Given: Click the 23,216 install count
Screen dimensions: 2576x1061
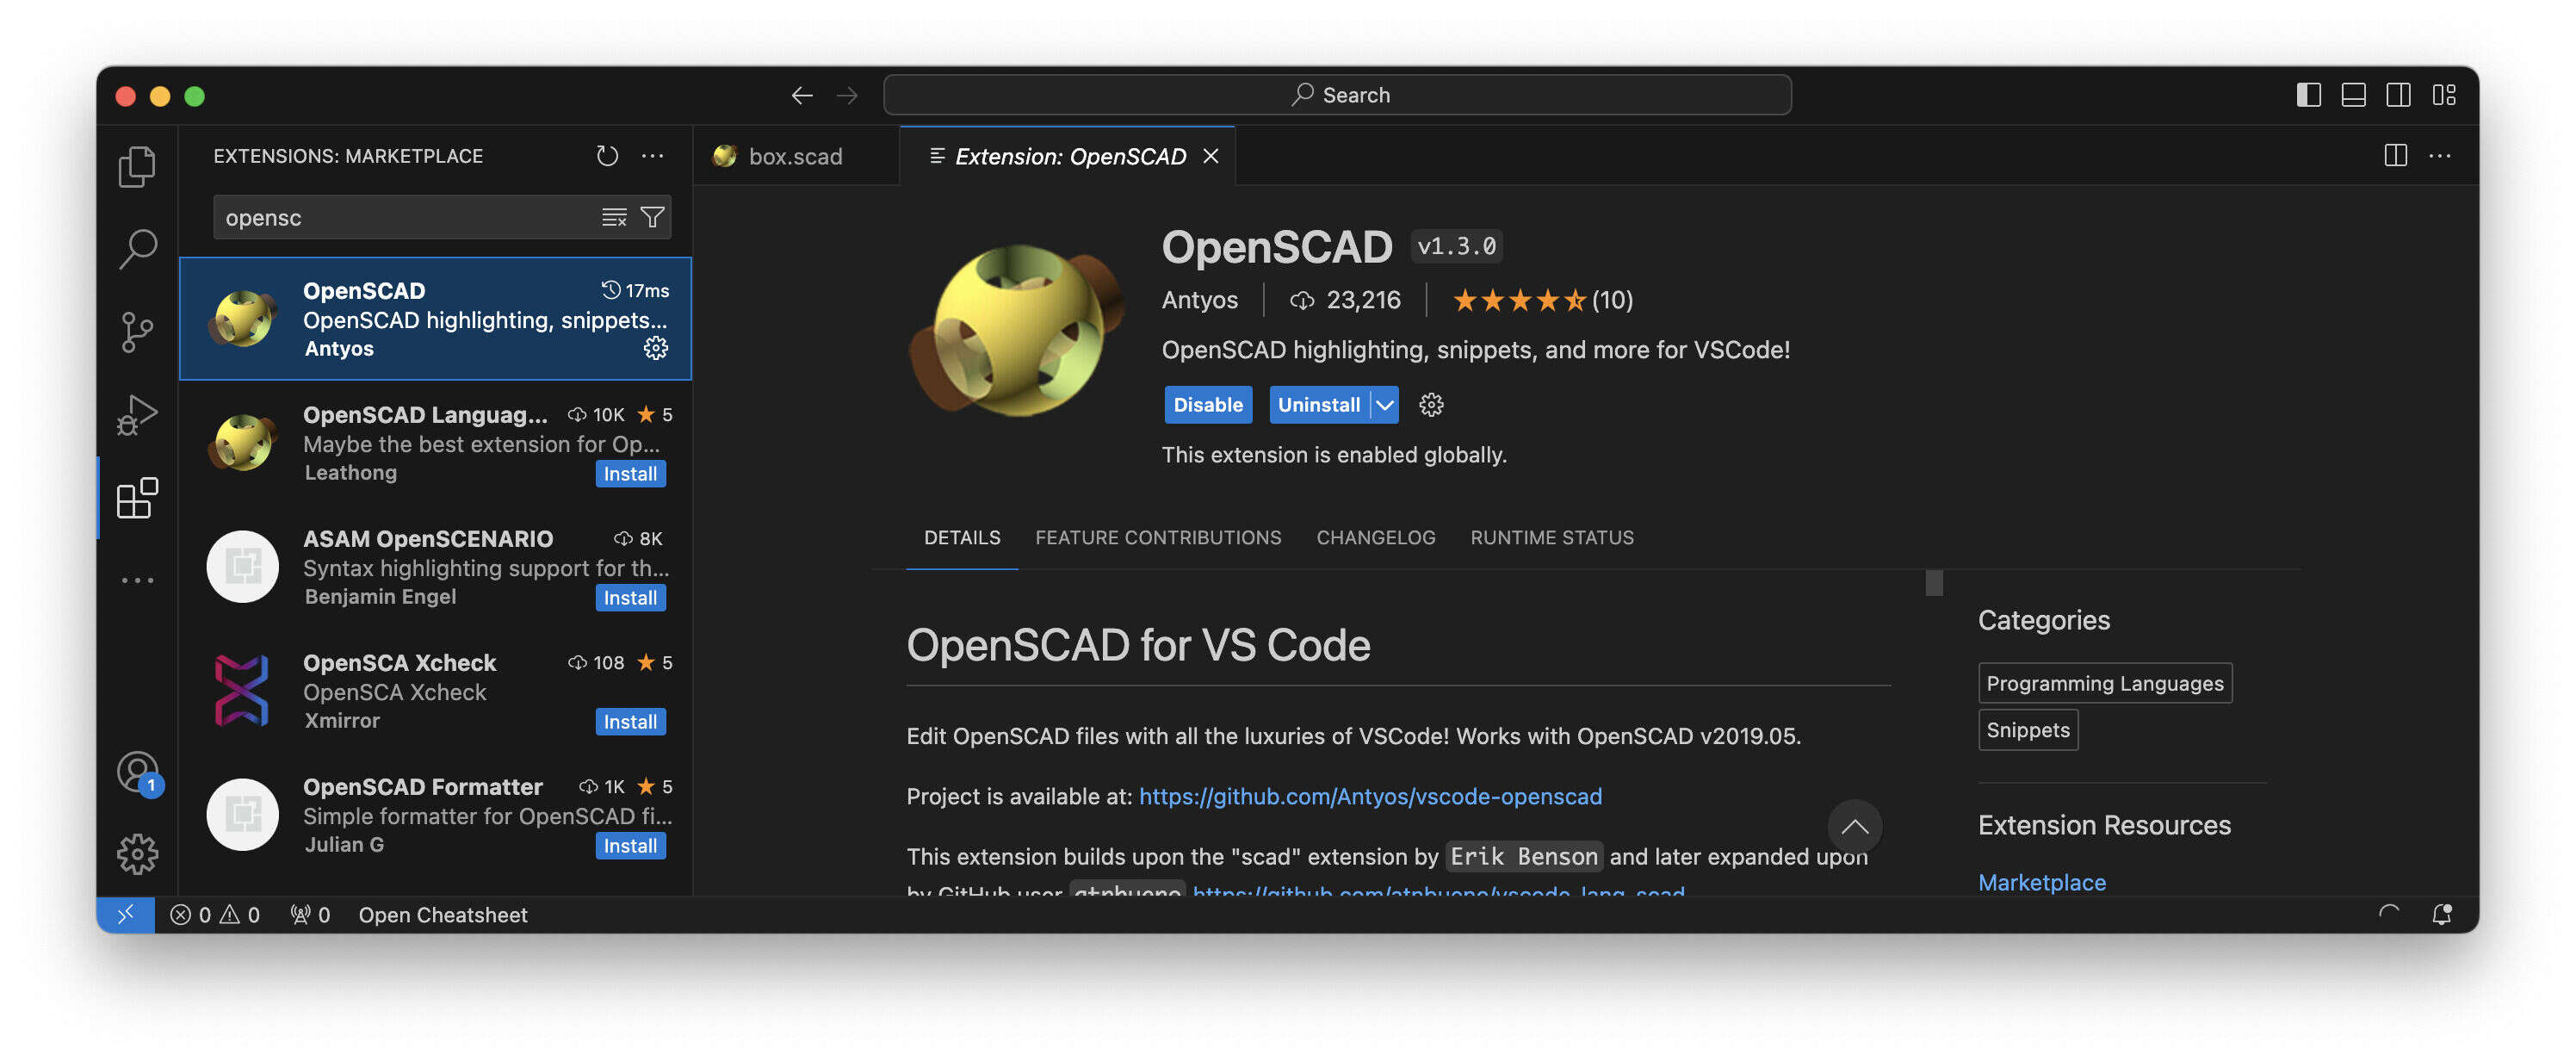Looking at the screenshot, I should pos(1345,300).
